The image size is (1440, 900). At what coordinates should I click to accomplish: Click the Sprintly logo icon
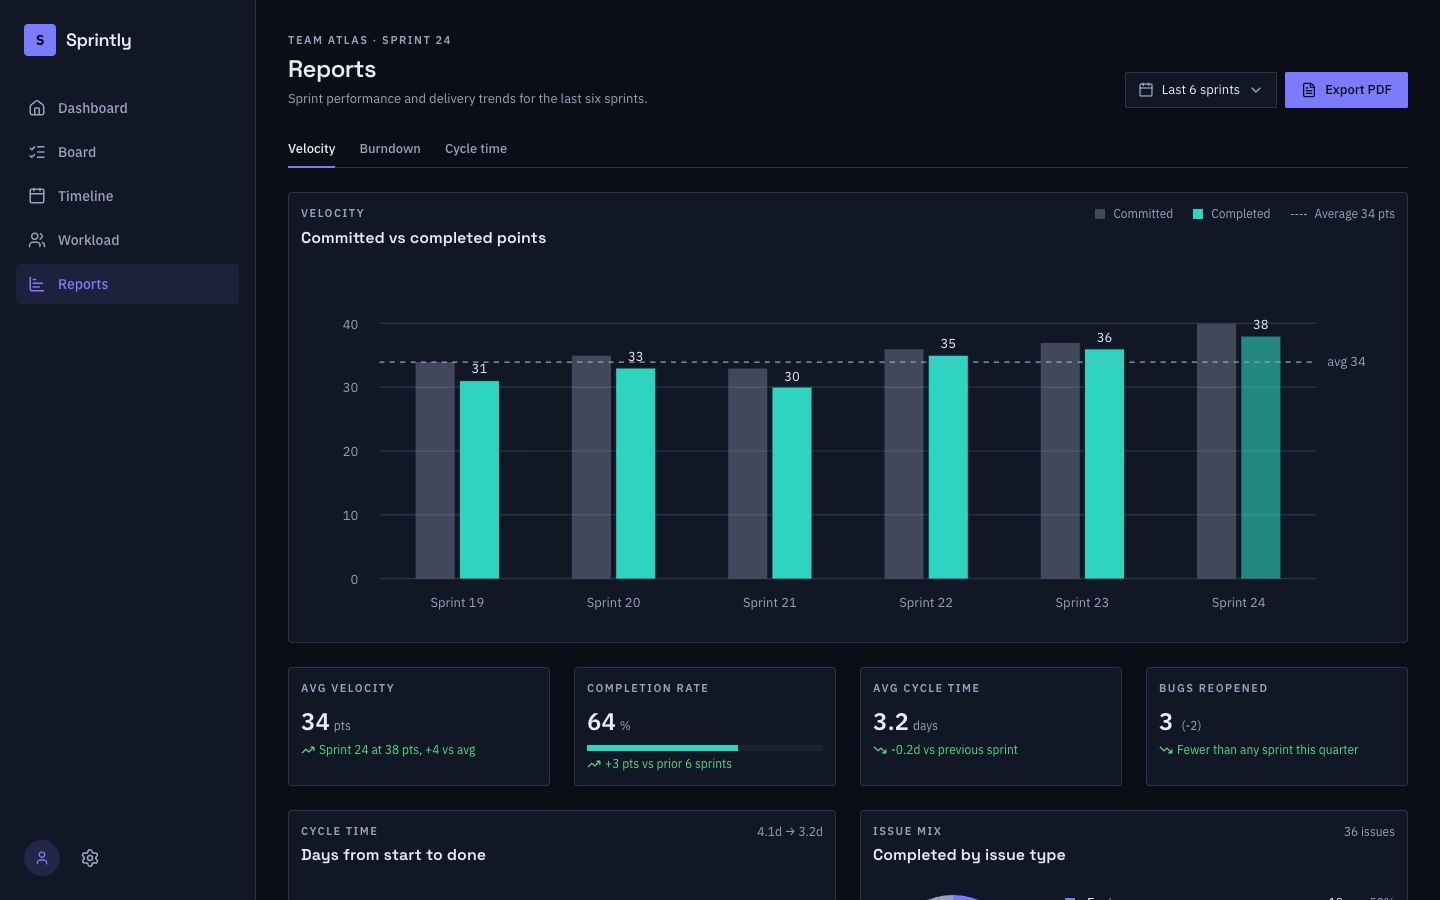(40, 40)
